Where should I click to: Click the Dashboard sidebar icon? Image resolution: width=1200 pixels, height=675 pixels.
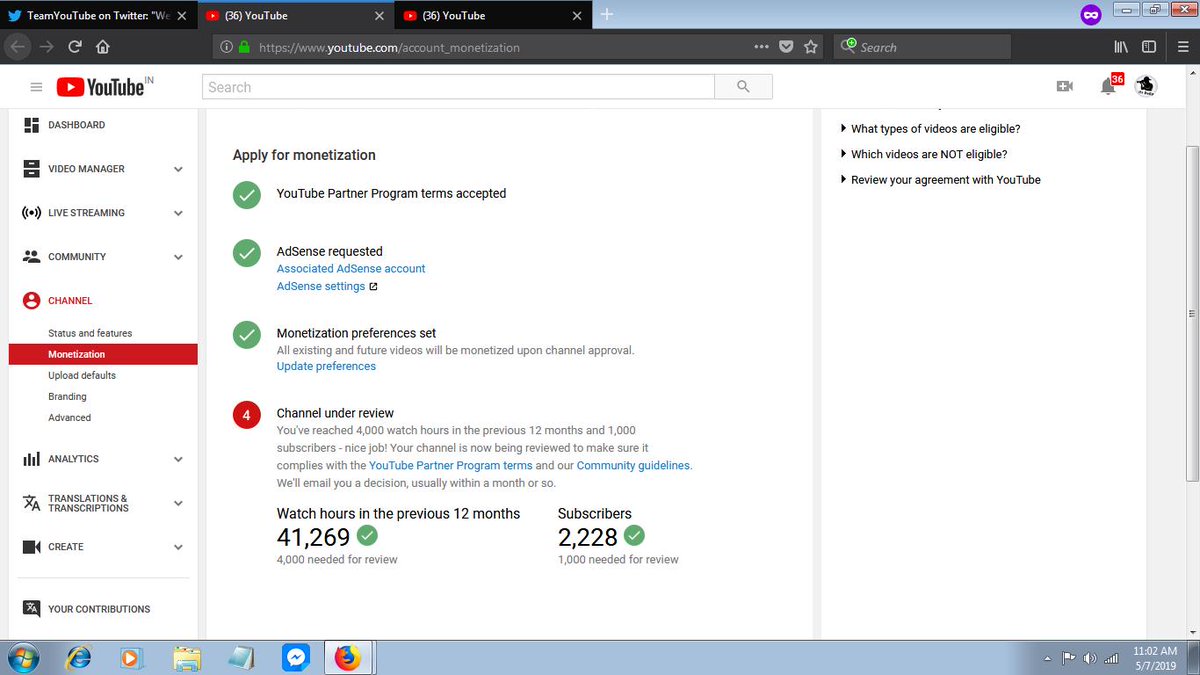click(x=31, y=125)
